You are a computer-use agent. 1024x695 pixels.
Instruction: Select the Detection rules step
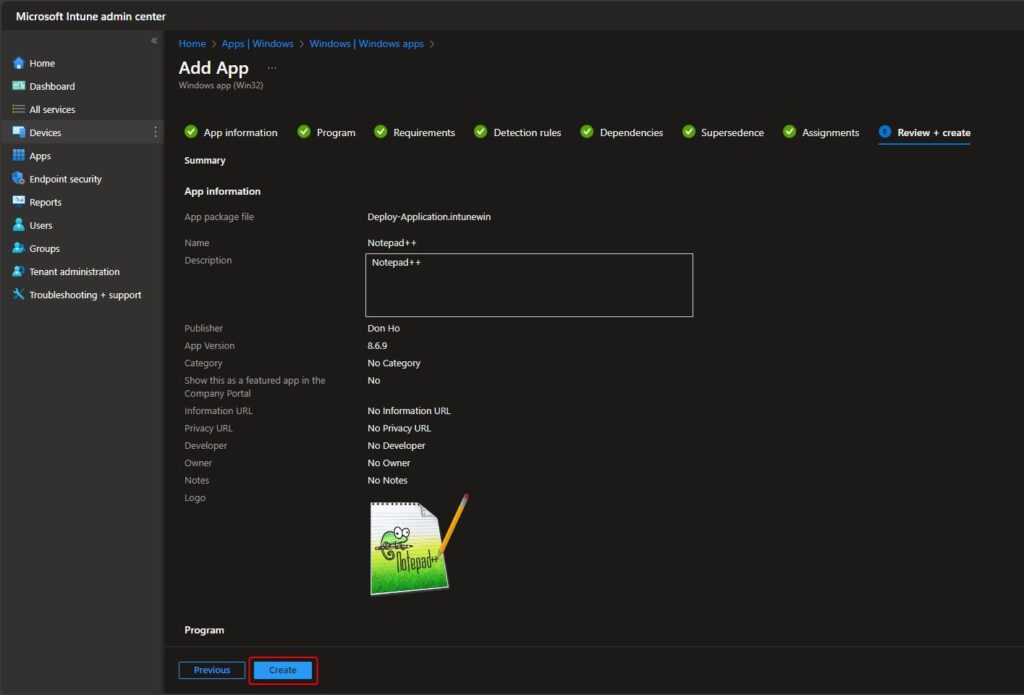[518, 133]
